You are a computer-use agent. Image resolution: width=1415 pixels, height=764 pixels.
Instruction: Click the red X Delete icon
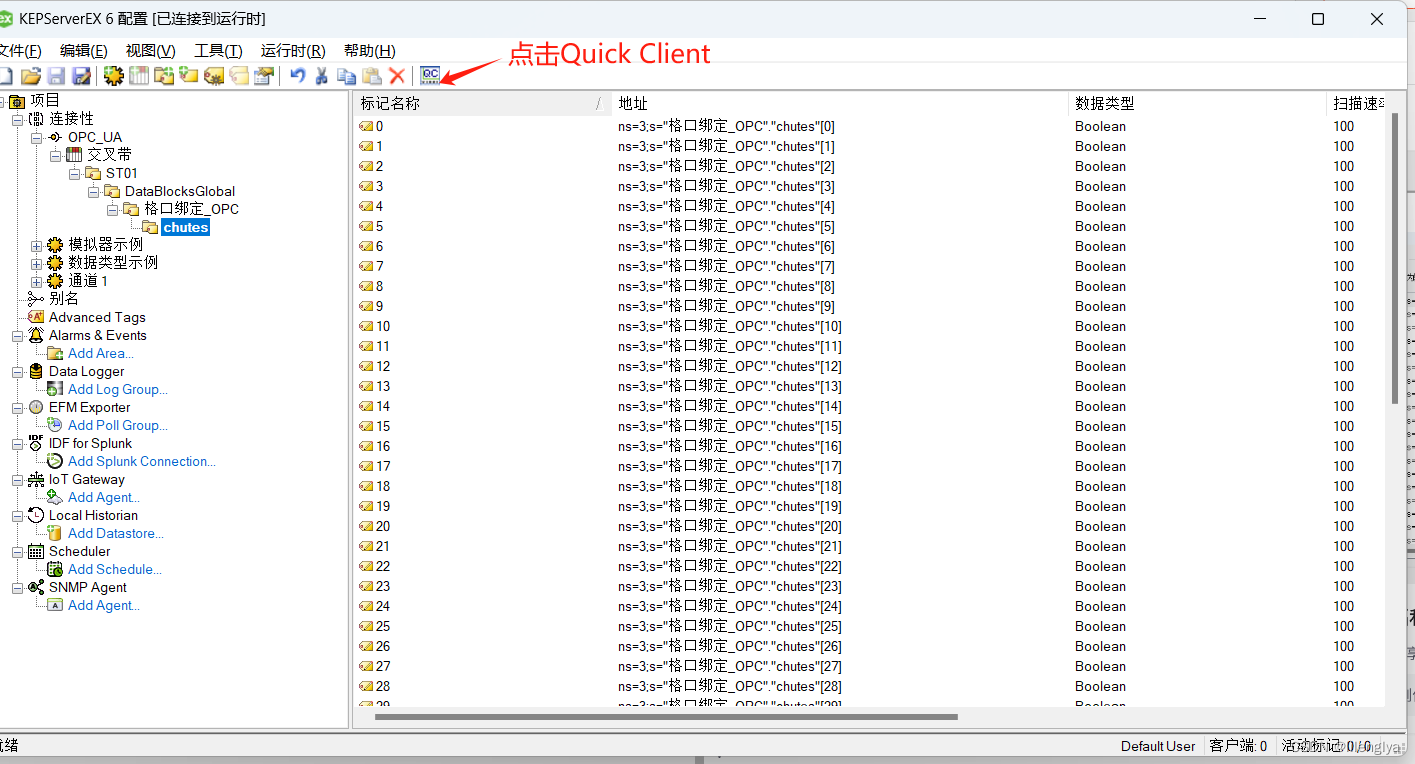397,75
